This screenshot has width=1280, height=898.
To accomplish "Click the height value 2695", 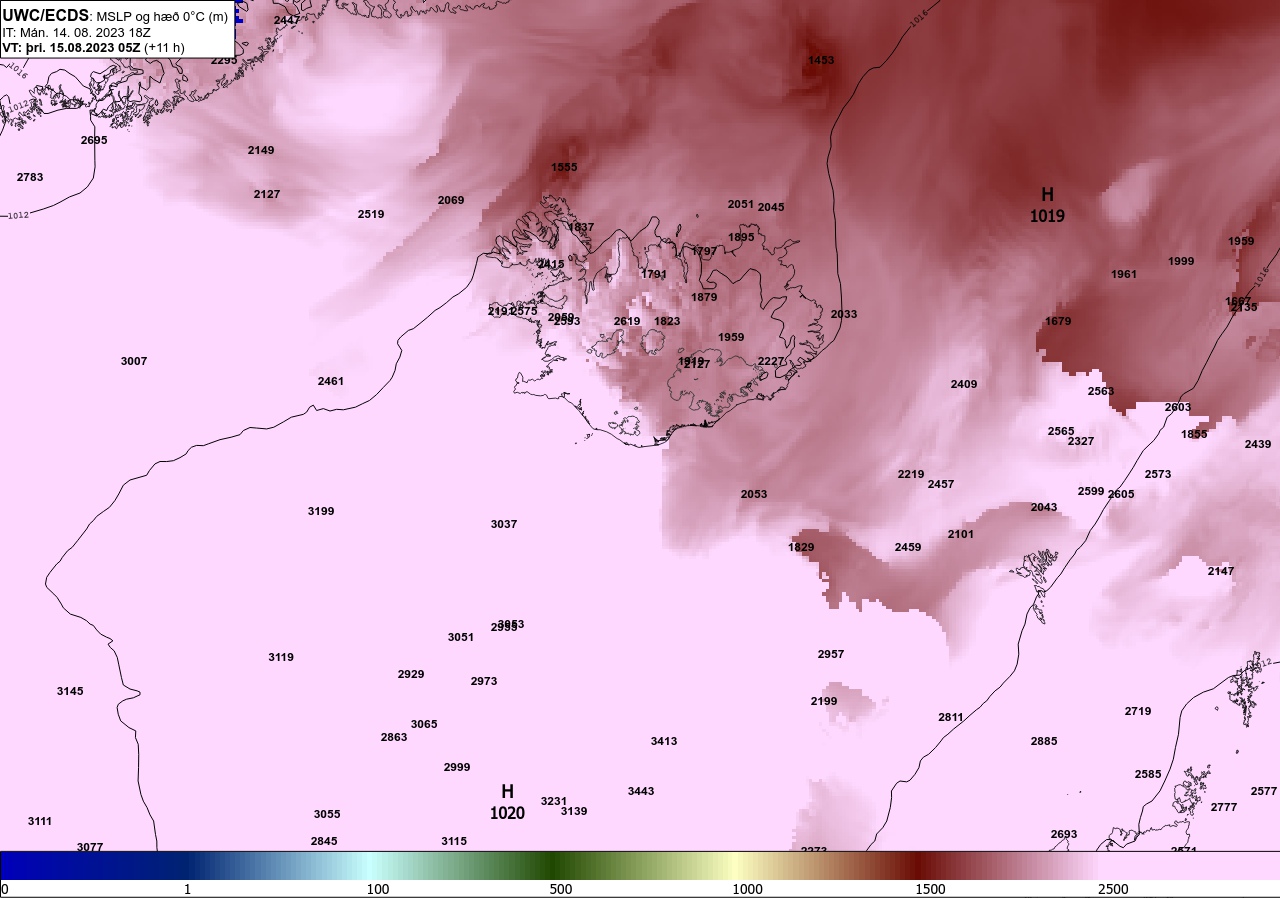I will pyautogui.click(x=94, y=140).
